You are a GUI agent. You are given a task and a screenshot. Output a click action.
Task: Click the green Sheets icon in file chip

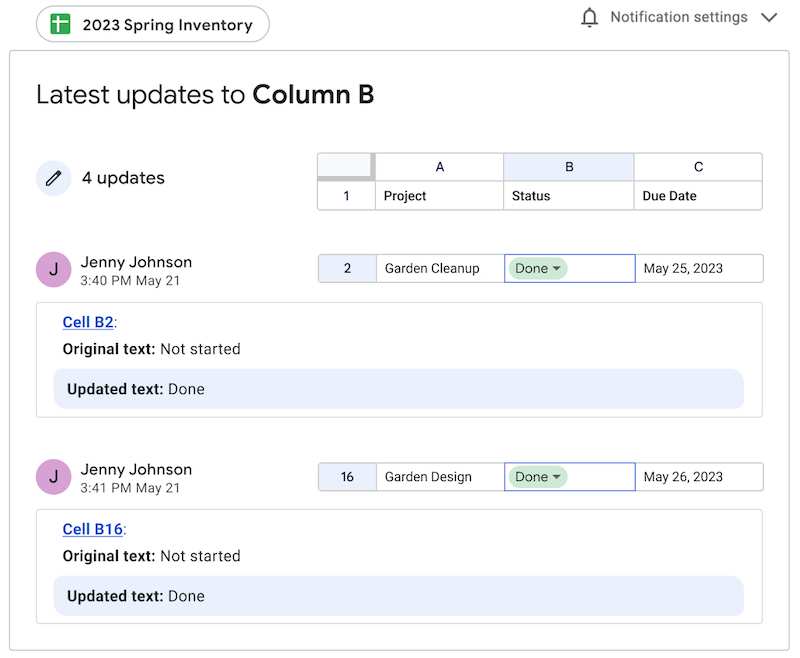(x=60, y=24)
